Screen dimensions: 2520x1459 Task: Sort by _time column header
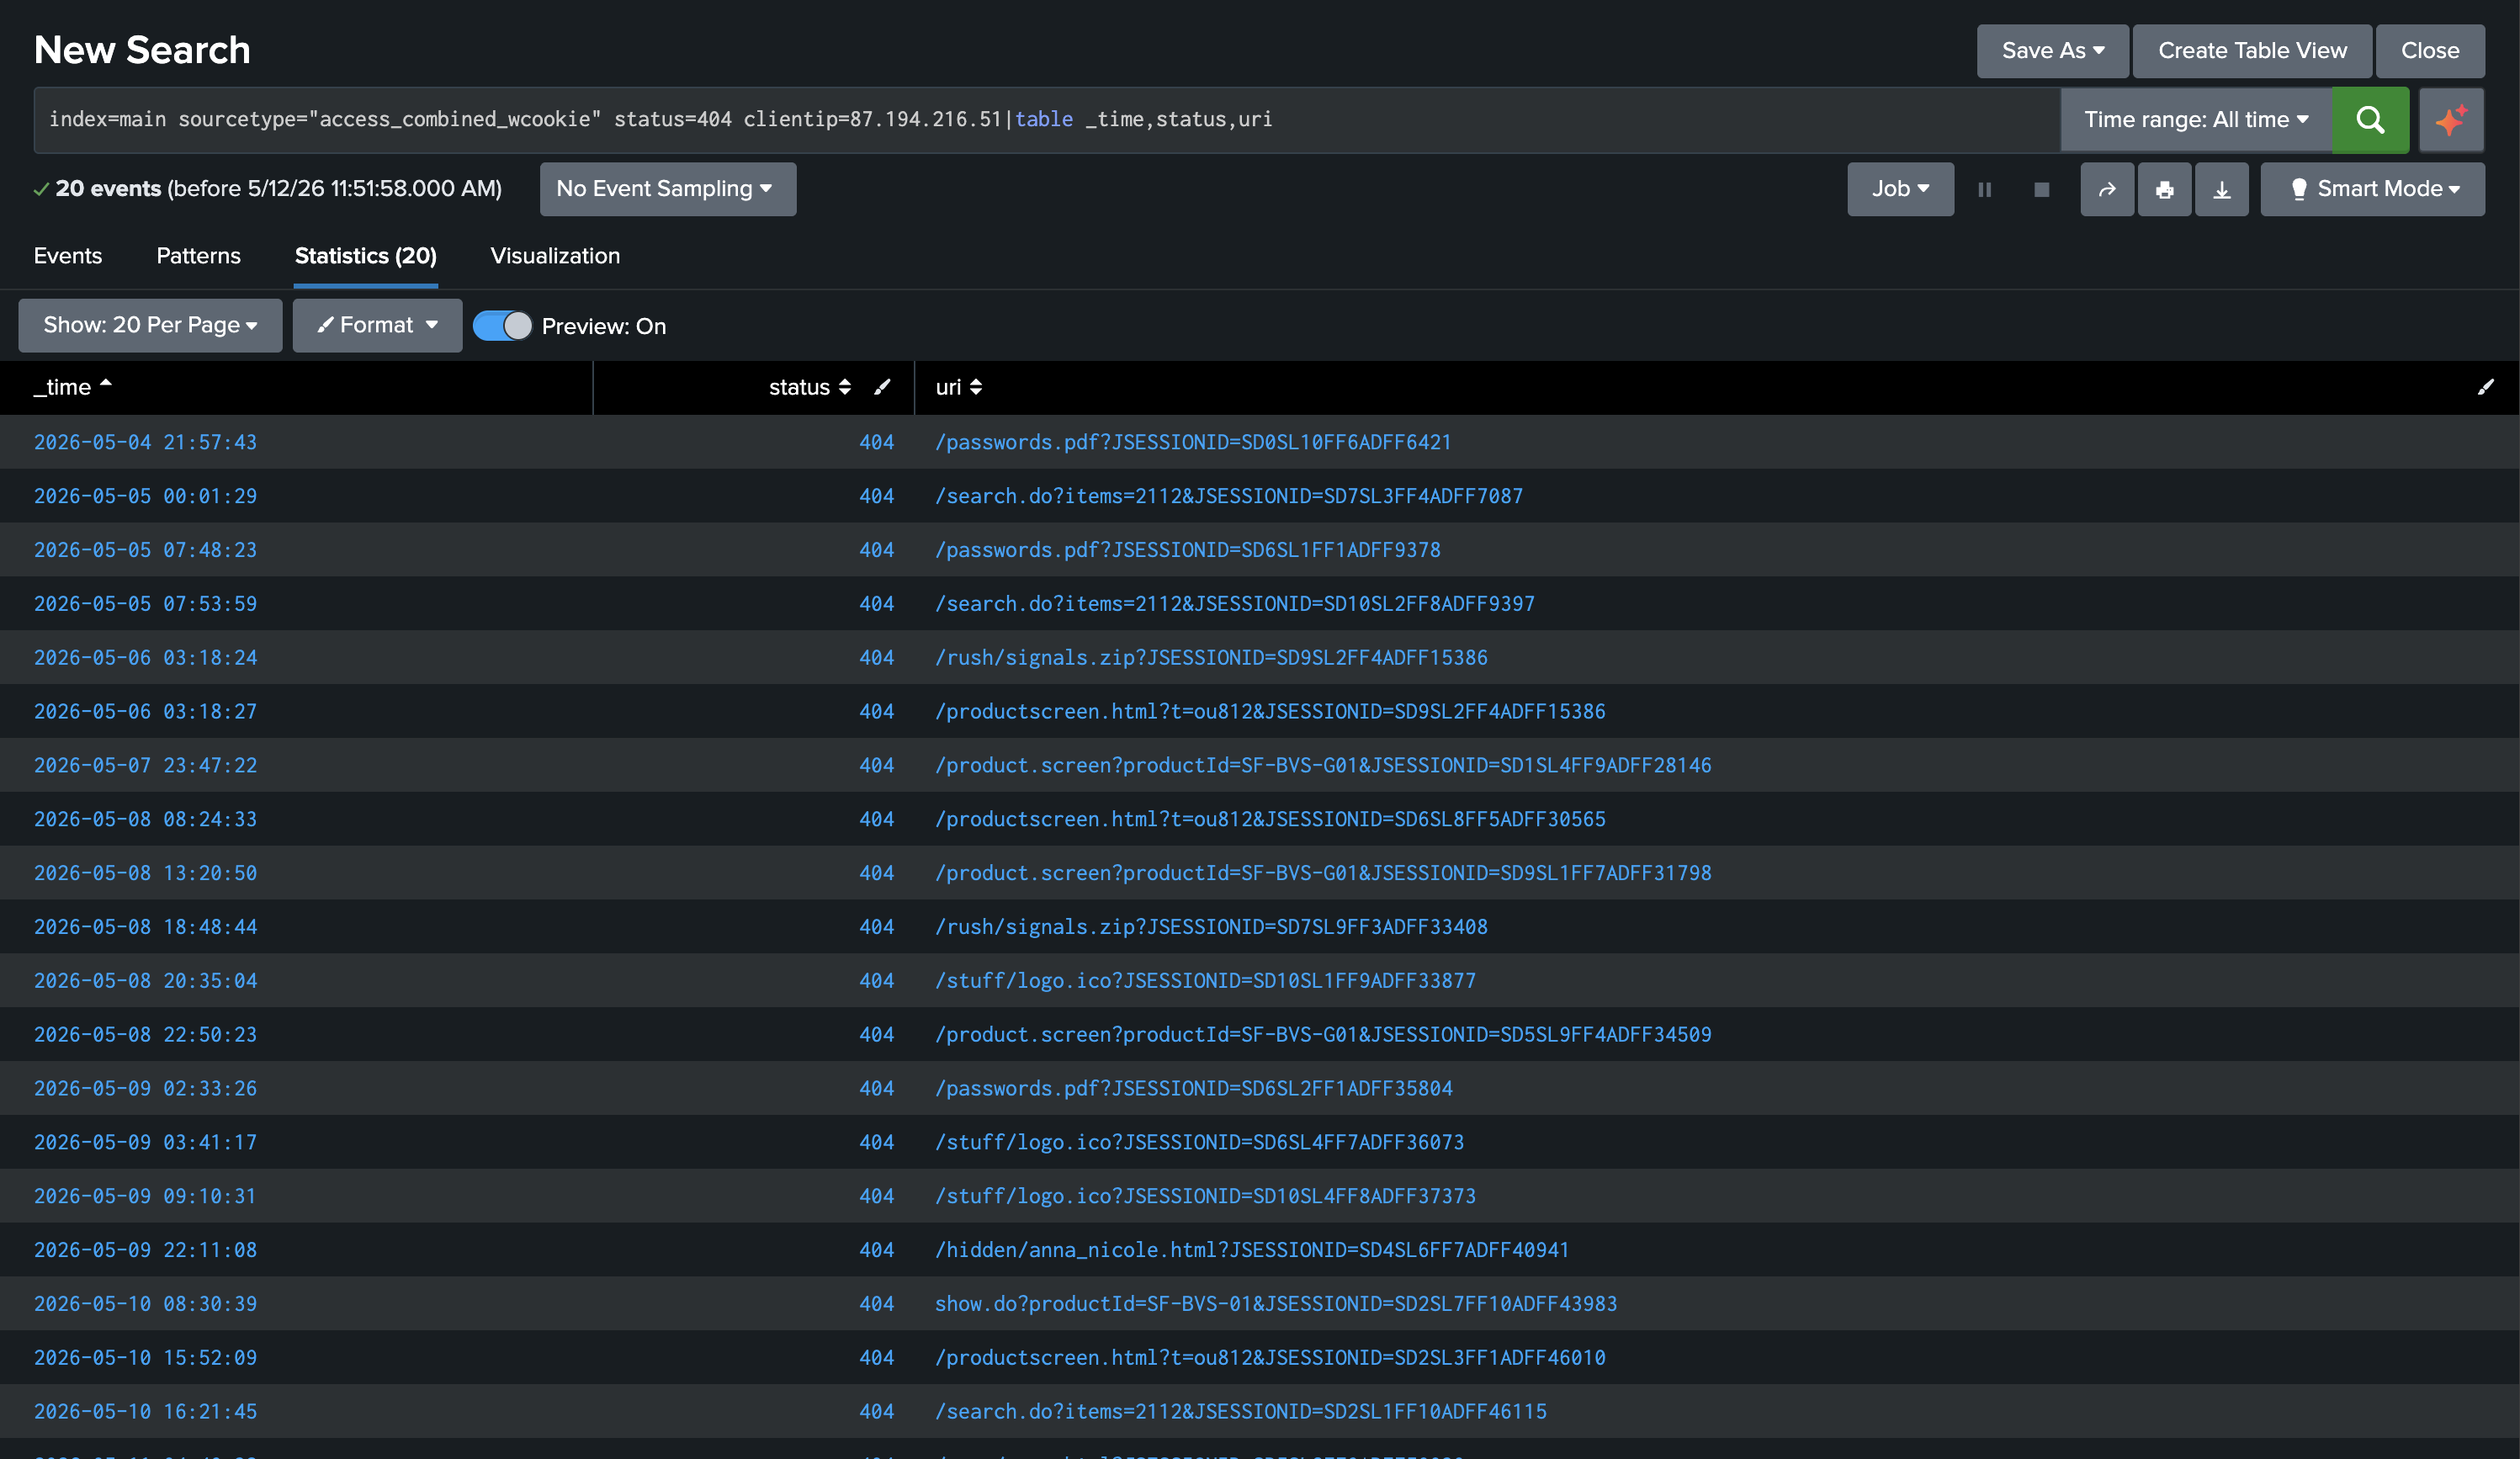pyautogui.click(x=72, y=387)
